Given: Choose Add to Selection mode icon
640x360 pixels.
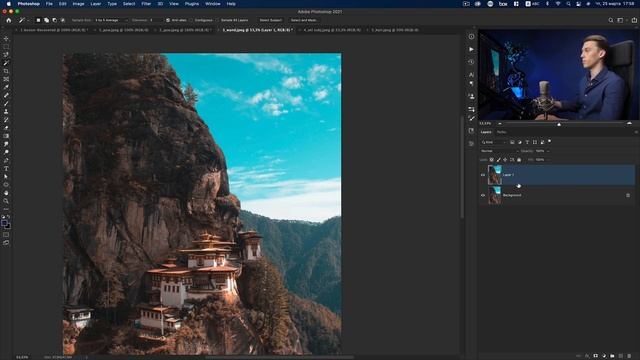Looking at the screenshot, I should pos(46,20).
